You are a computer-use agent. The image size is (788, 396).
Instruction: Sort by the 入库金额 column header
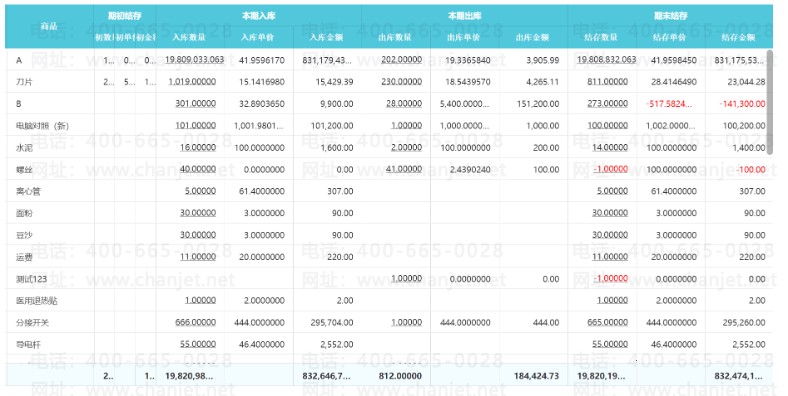(327, 37)
